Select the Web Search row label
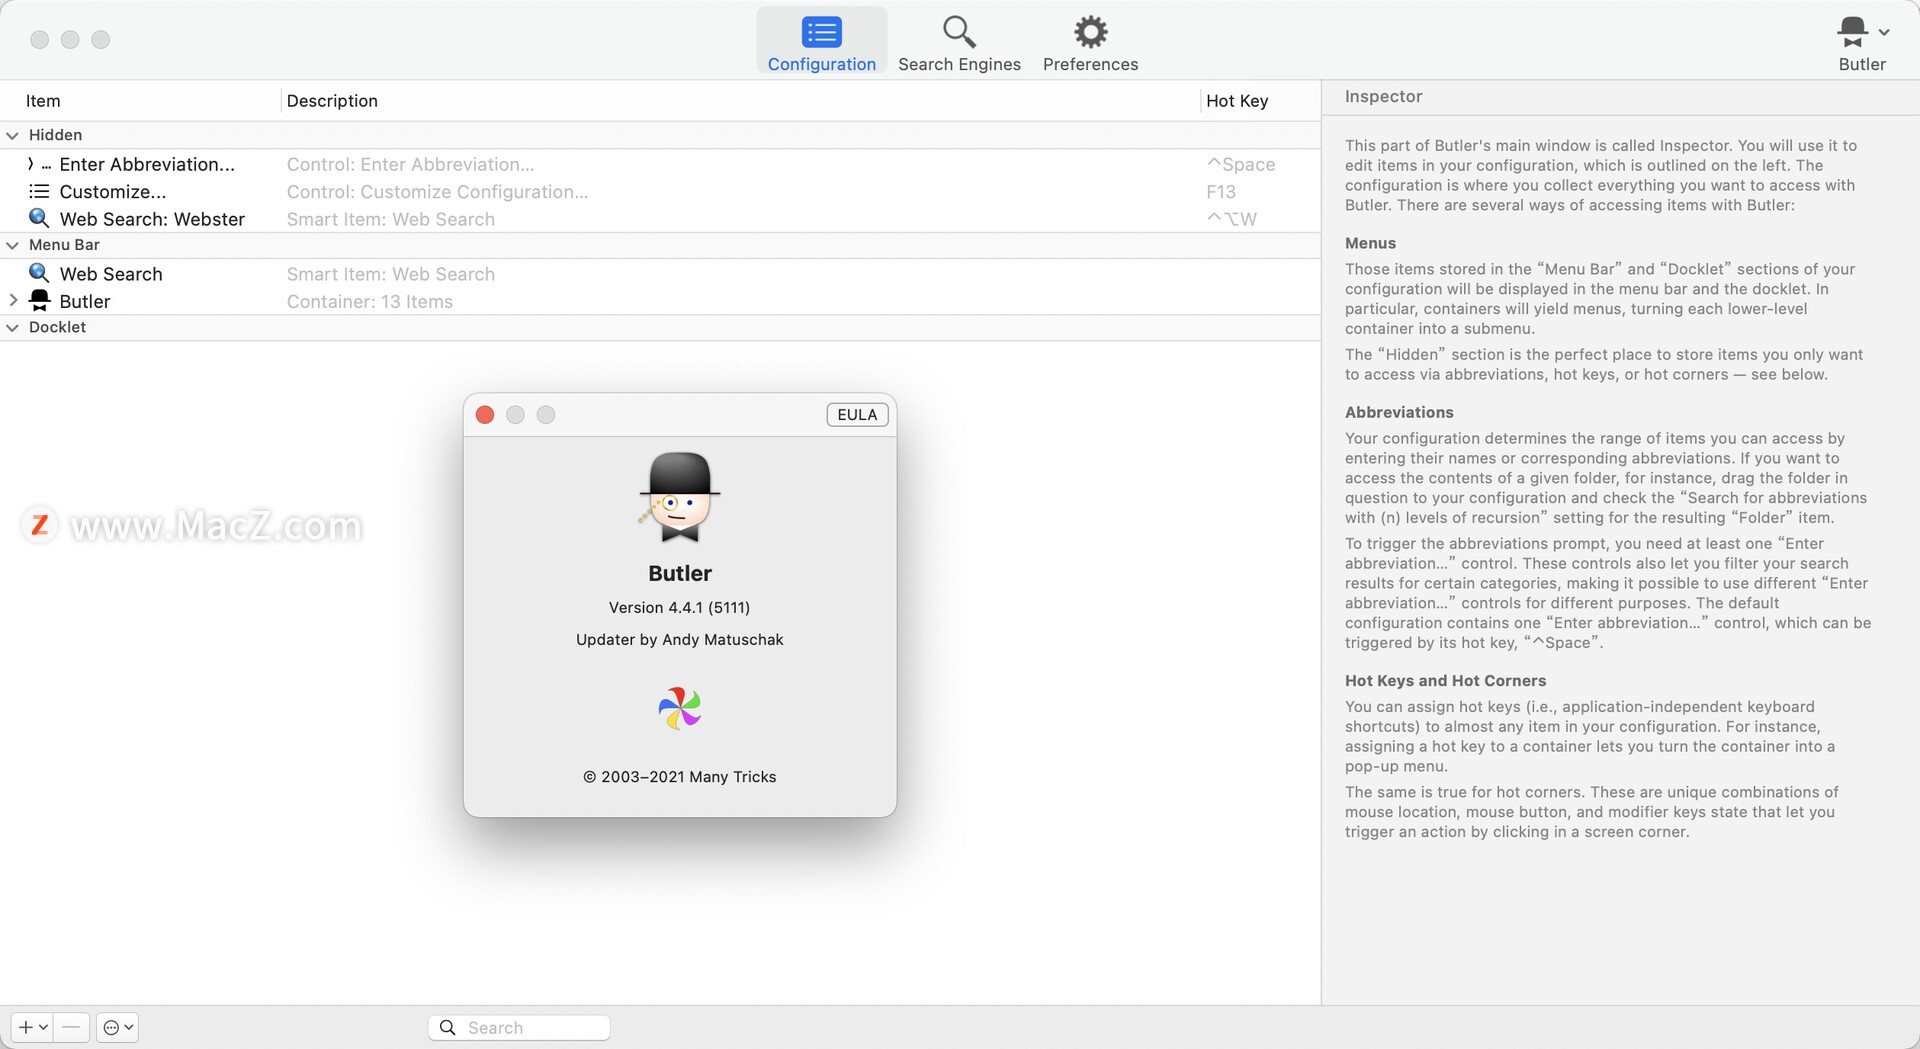Screen dimensions: 1920x1049 111,274
